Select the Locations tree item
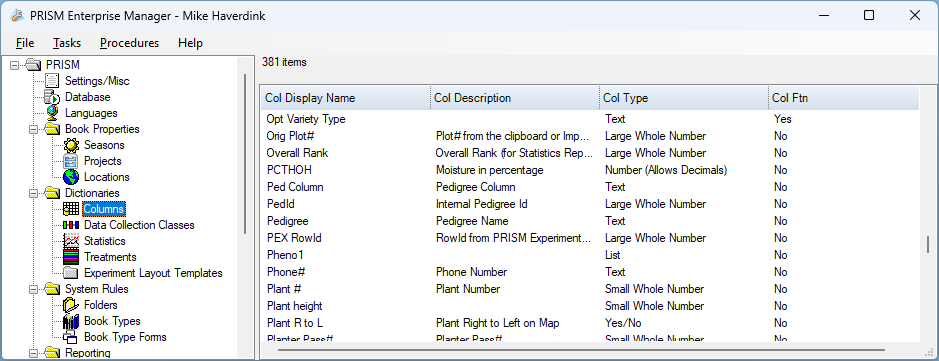The height and width of the screenshot is (361, 939). coord(107,177)
